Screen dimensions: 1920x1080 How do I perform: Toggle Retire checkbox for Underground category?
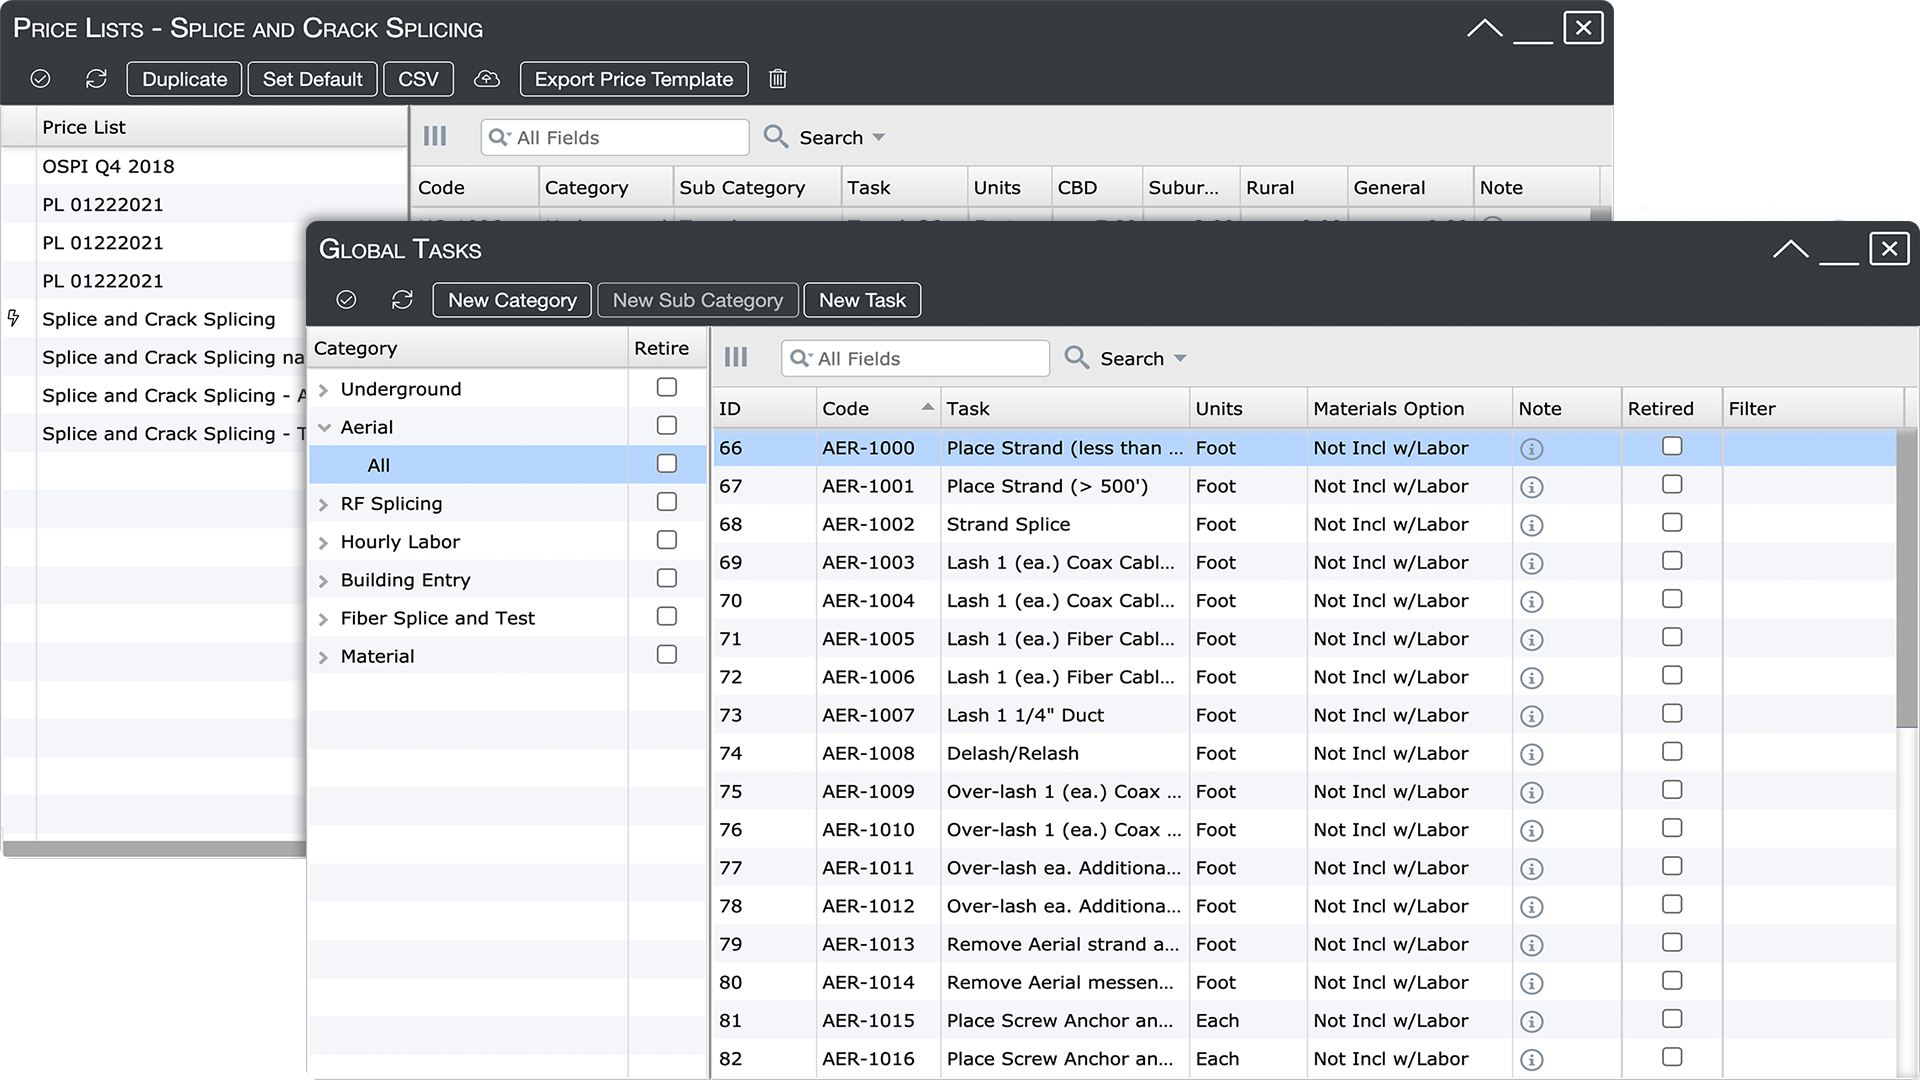coord(667,387)
